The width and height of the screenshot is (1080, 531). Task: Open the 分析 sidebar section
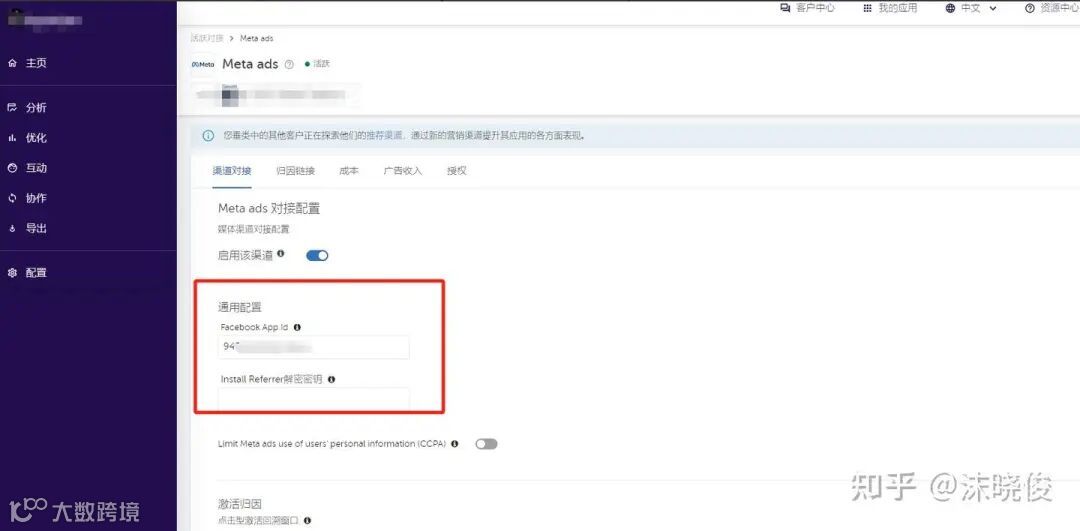tap(36, 107)
